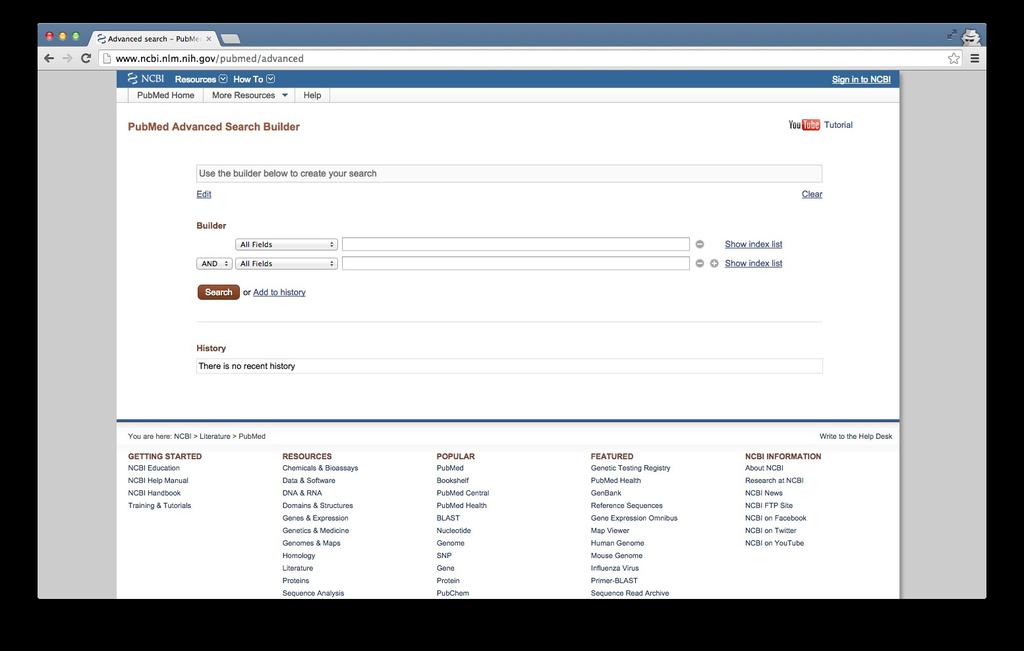Screen dimensions: 1024x651
Task: Open NCBI Handbook footer link
Action: coord(154,493)
